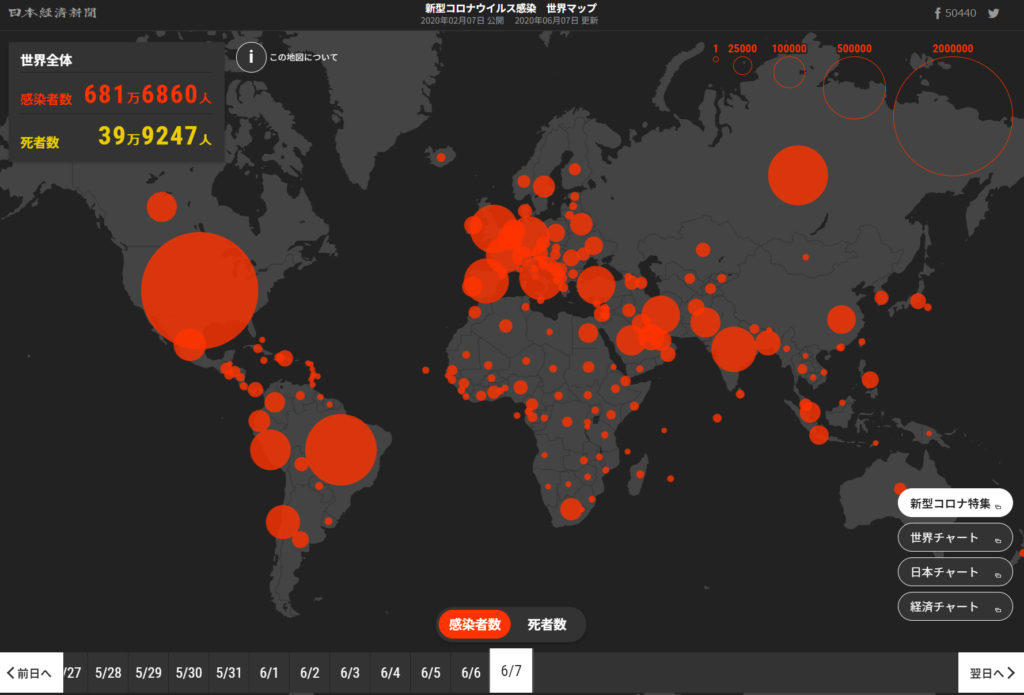
Task: Click the Twitter bird icon
Action: click(993, 13)
